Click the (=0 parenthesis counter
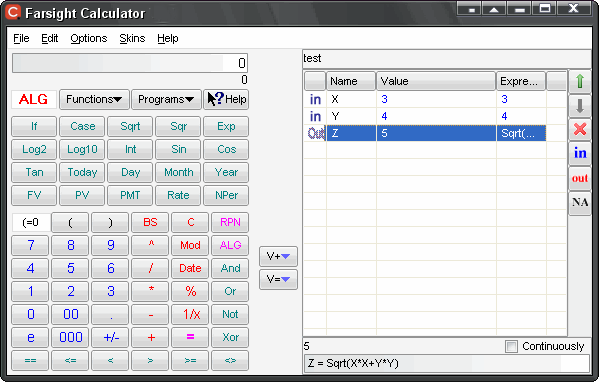 coord(31,222)
